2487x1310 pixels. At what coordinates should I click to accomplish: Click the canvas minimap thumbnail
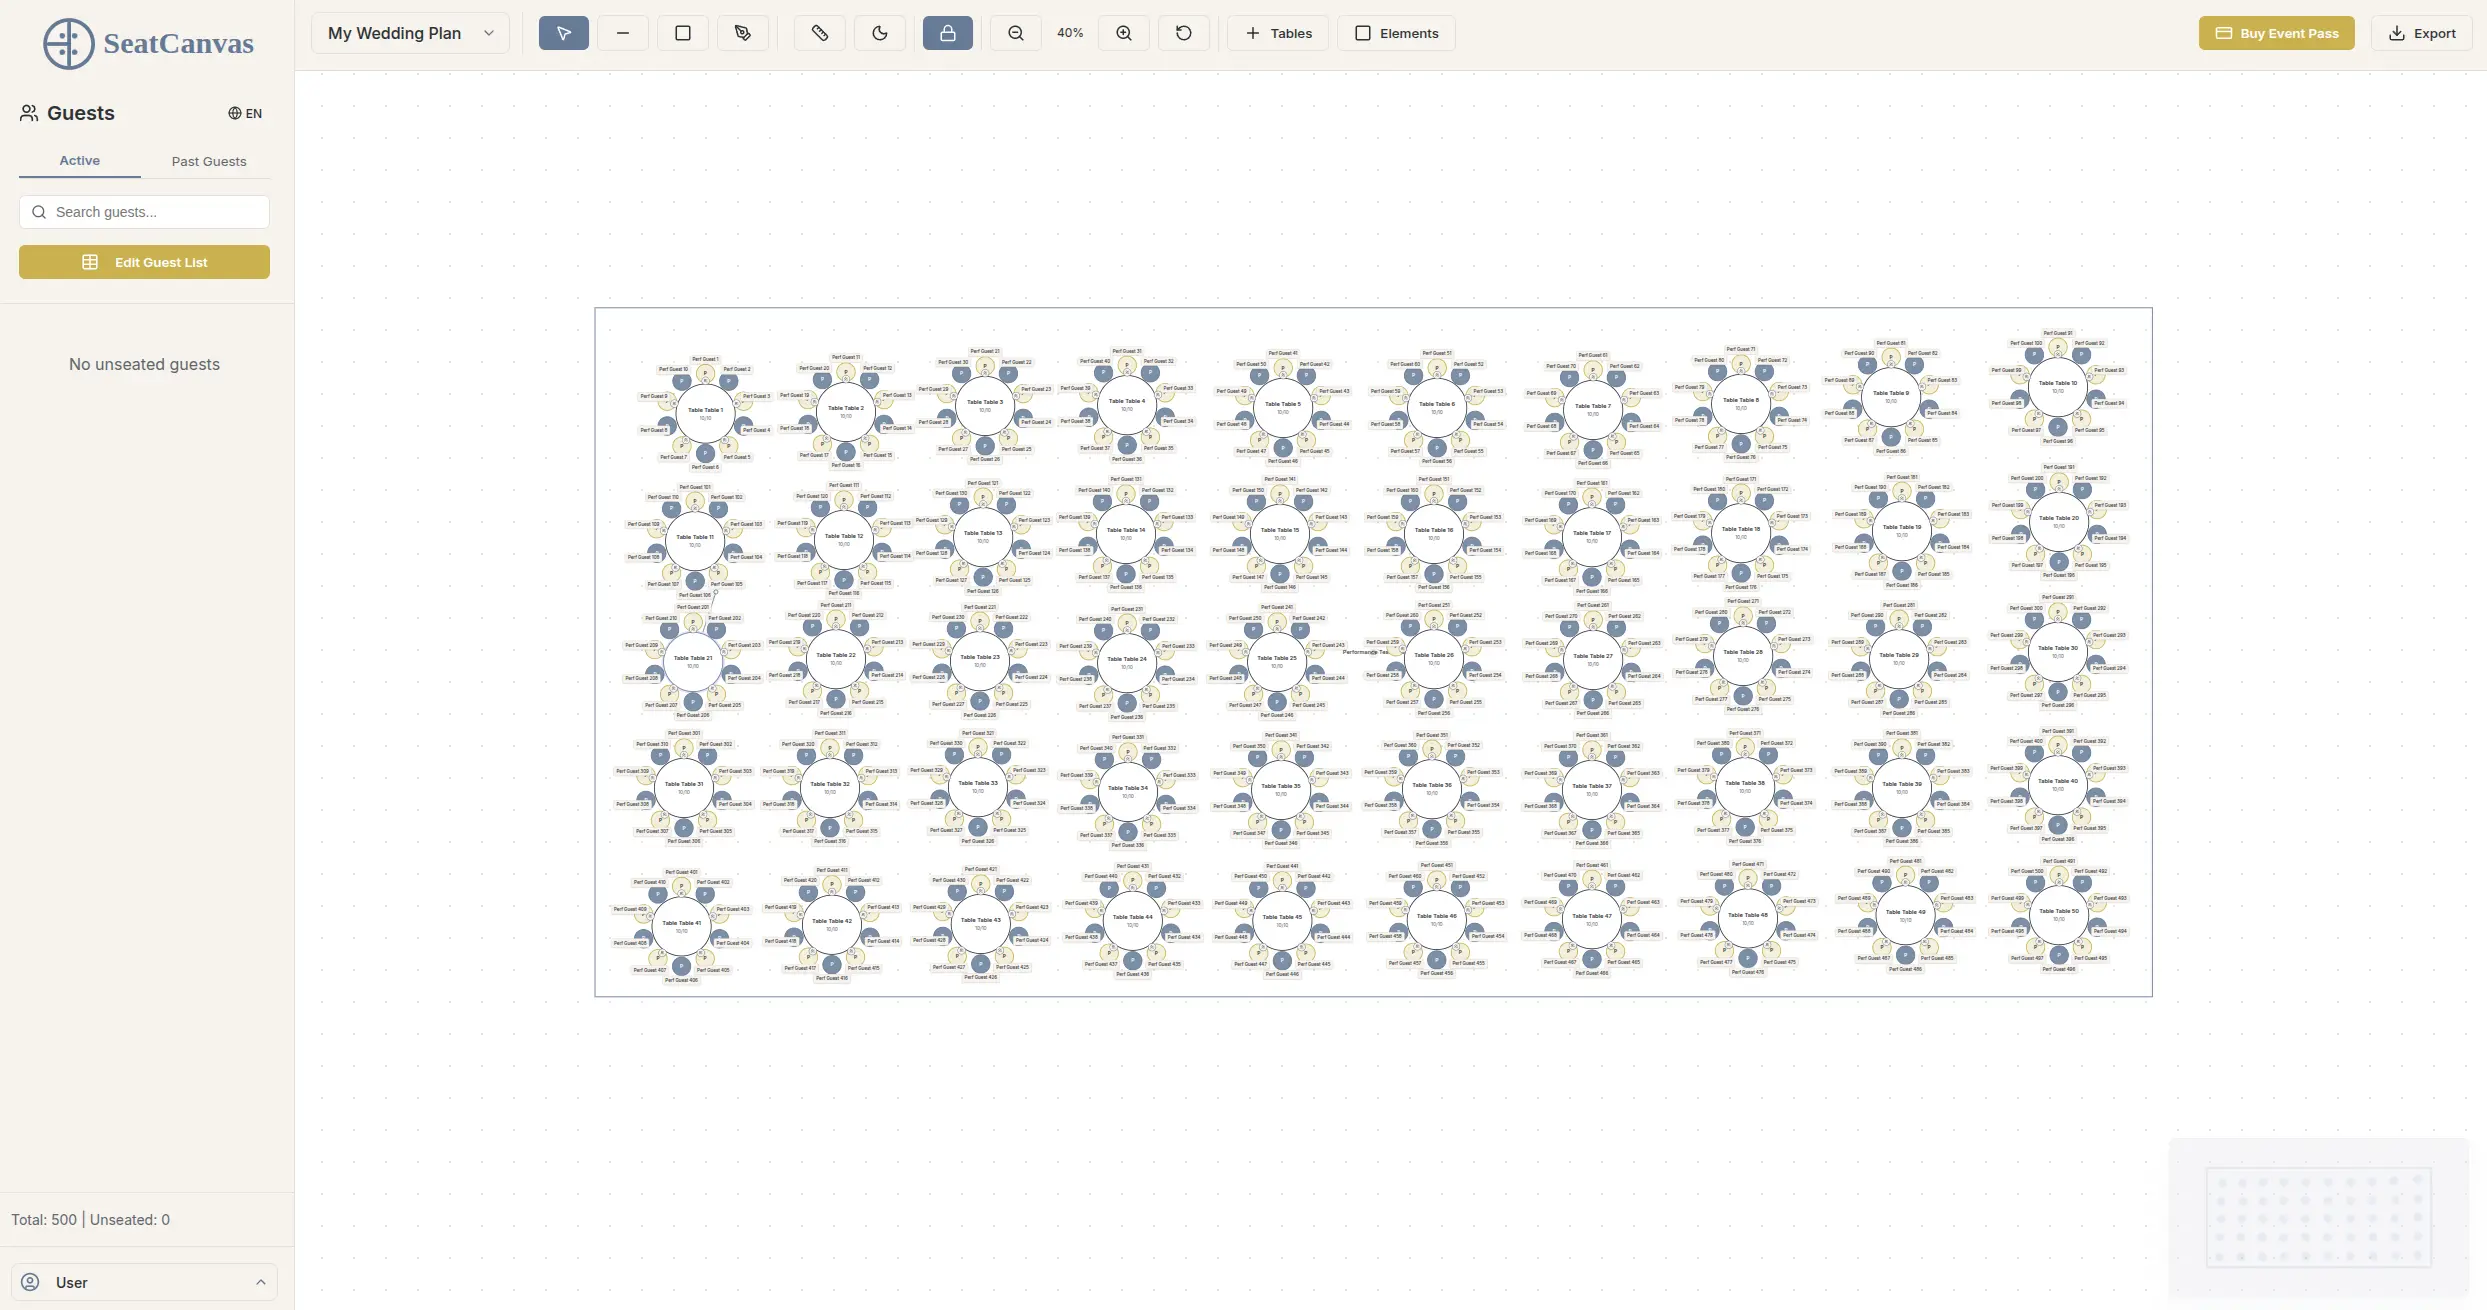[x=2319, y=1217]
